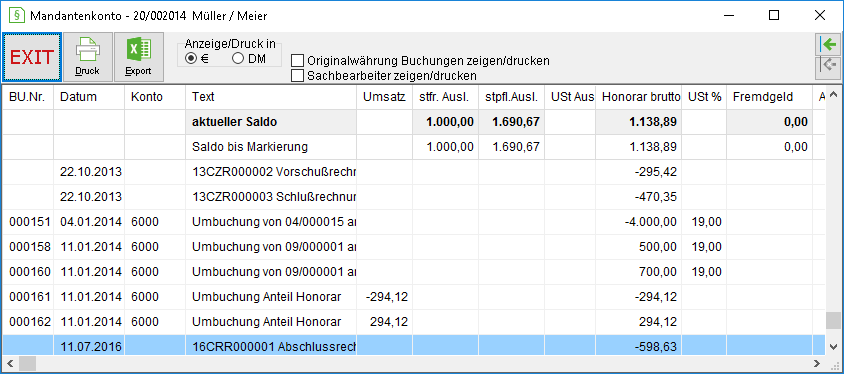Click the highlighted date 11.07.2016
This screenshot has height=374, width=844.
[x=91, y=347]
